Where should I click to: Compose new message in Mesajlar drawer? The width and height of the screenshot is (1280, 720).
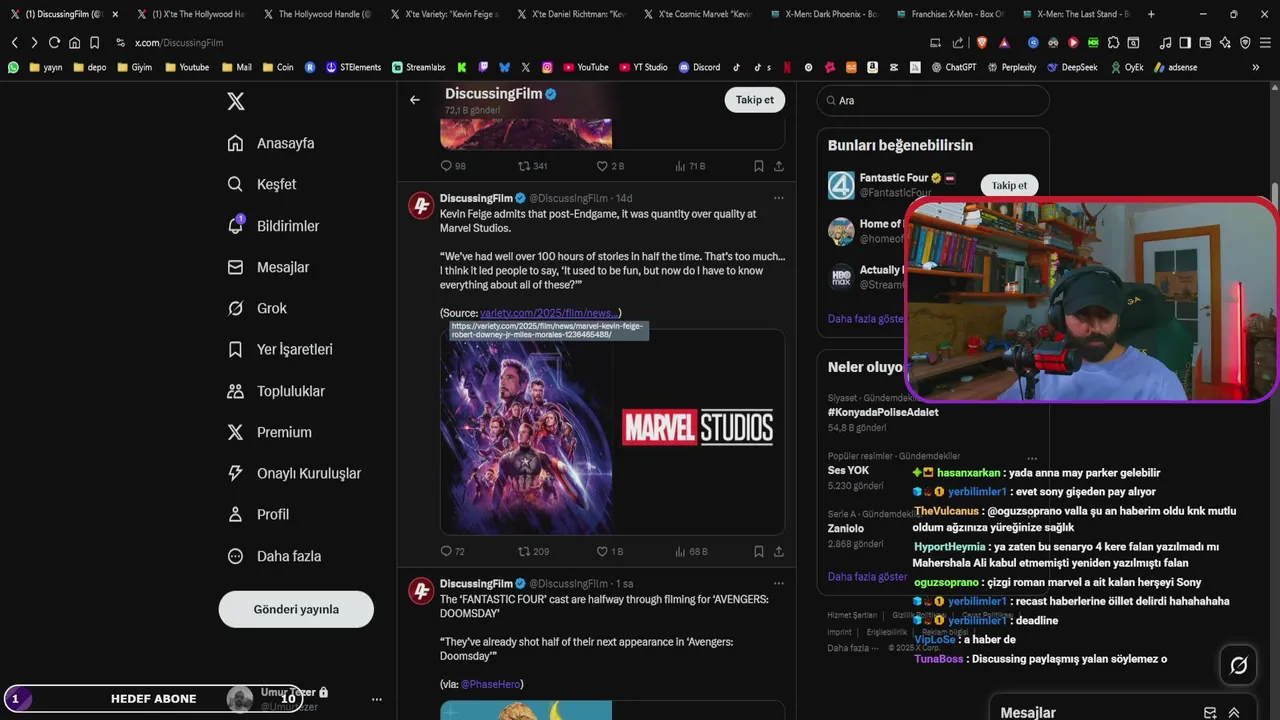(1210, 713)
